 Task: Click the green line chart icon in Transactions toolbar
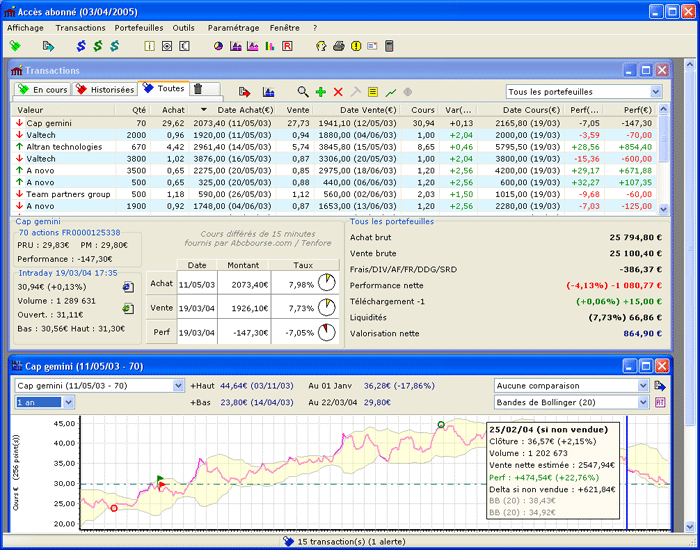[x=391, y=92]
